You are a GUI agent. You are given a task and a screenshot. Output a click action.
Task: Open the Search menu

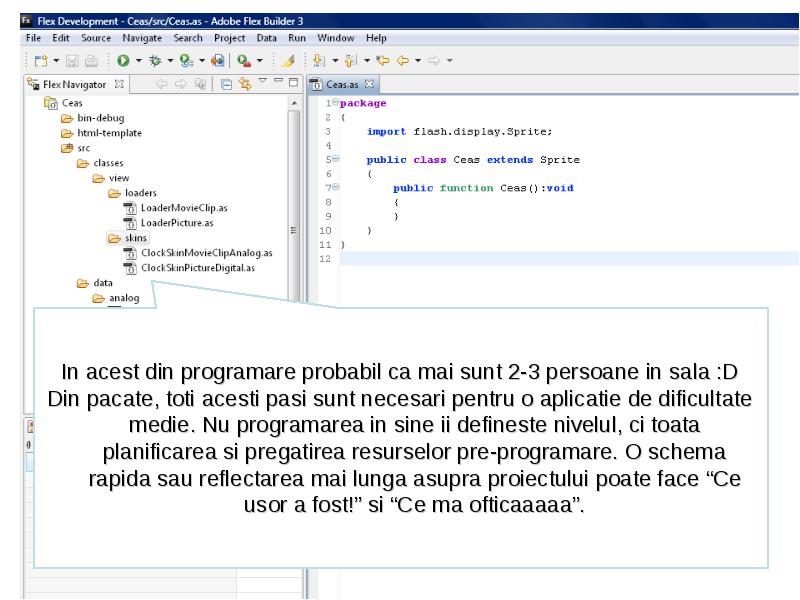[x=188, y=38]
